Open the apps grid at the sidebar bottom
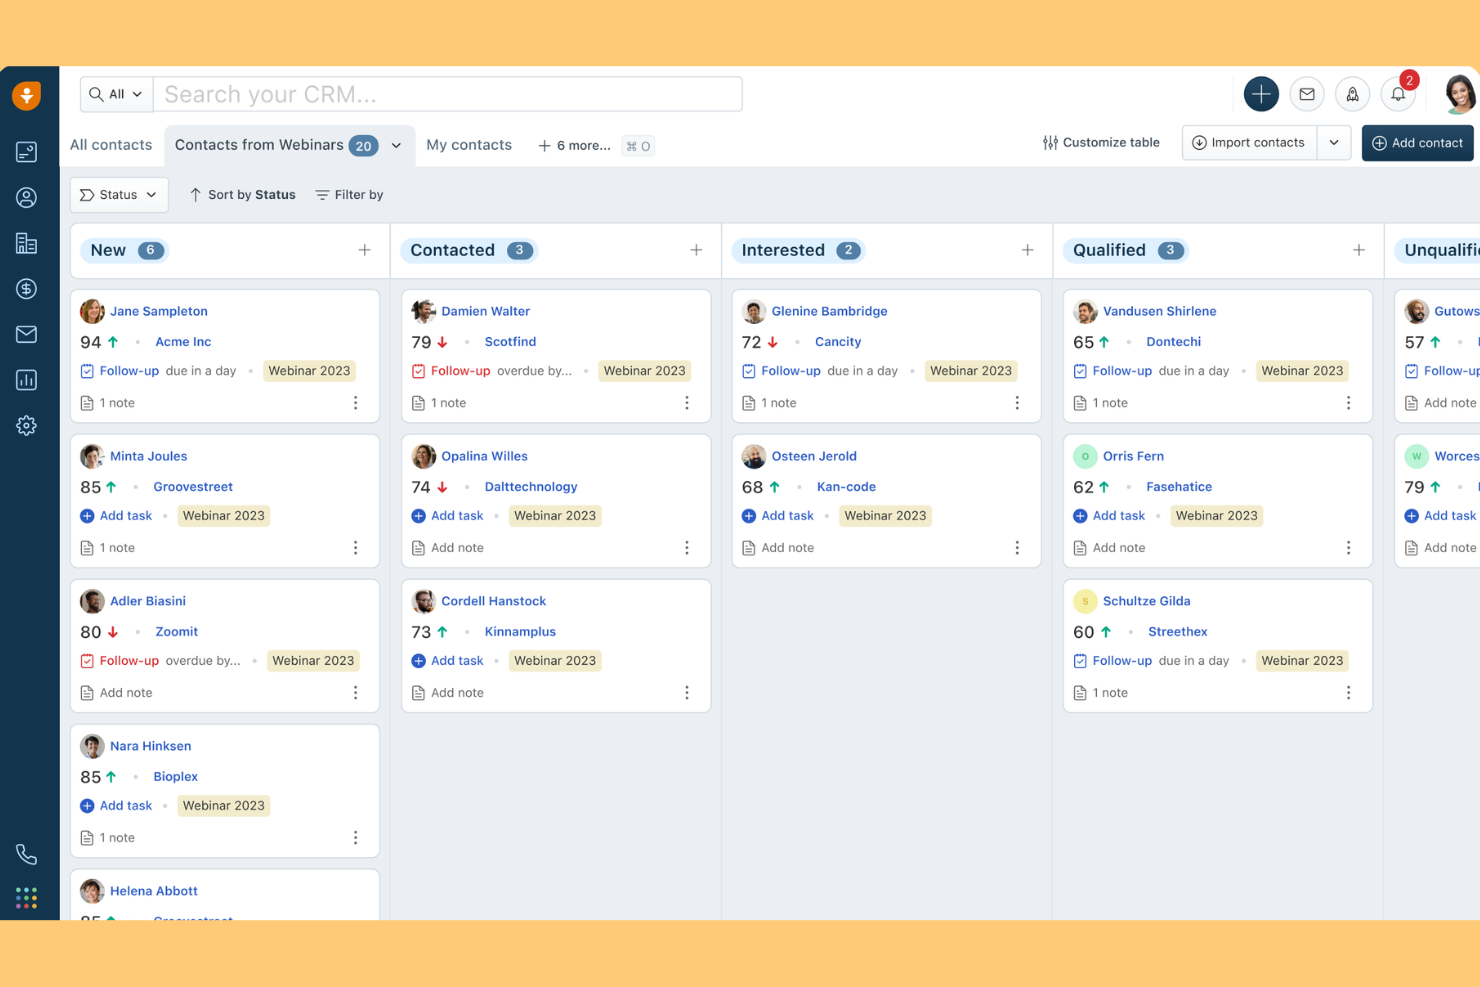 [x=27, y=897]
